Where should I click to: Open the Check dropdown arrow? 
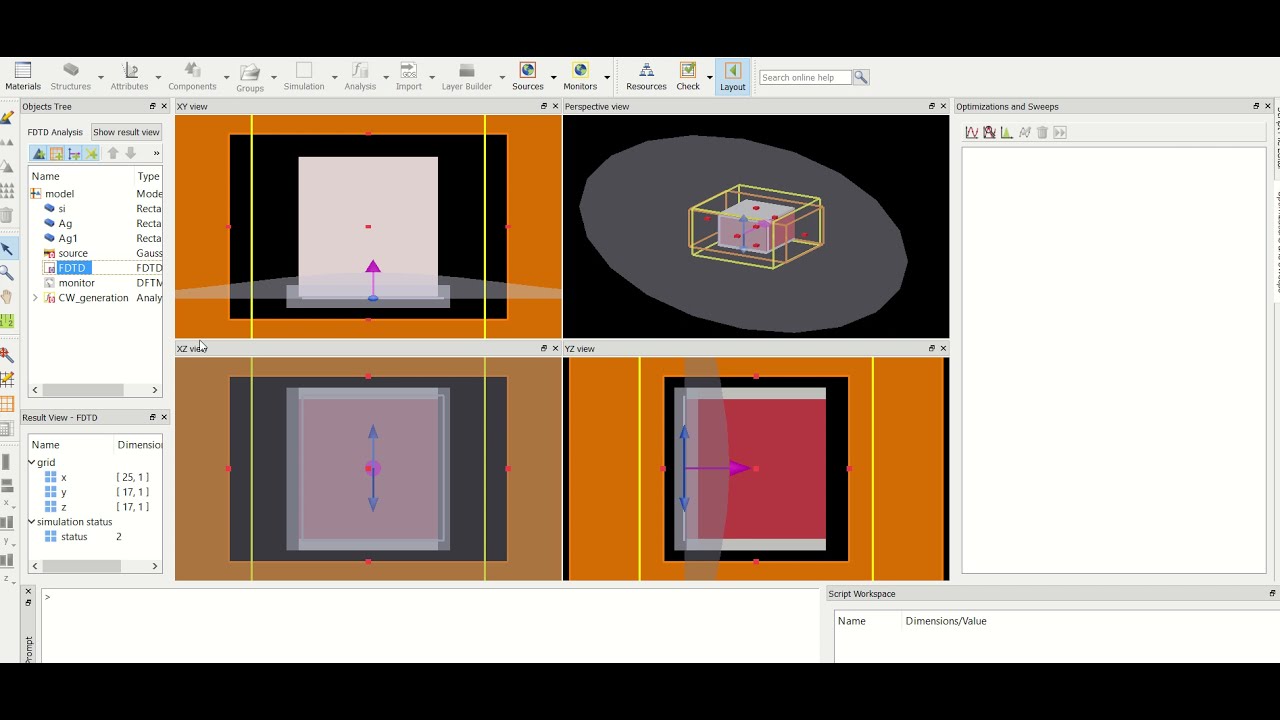pyautogui.click(x=709, y=77)
